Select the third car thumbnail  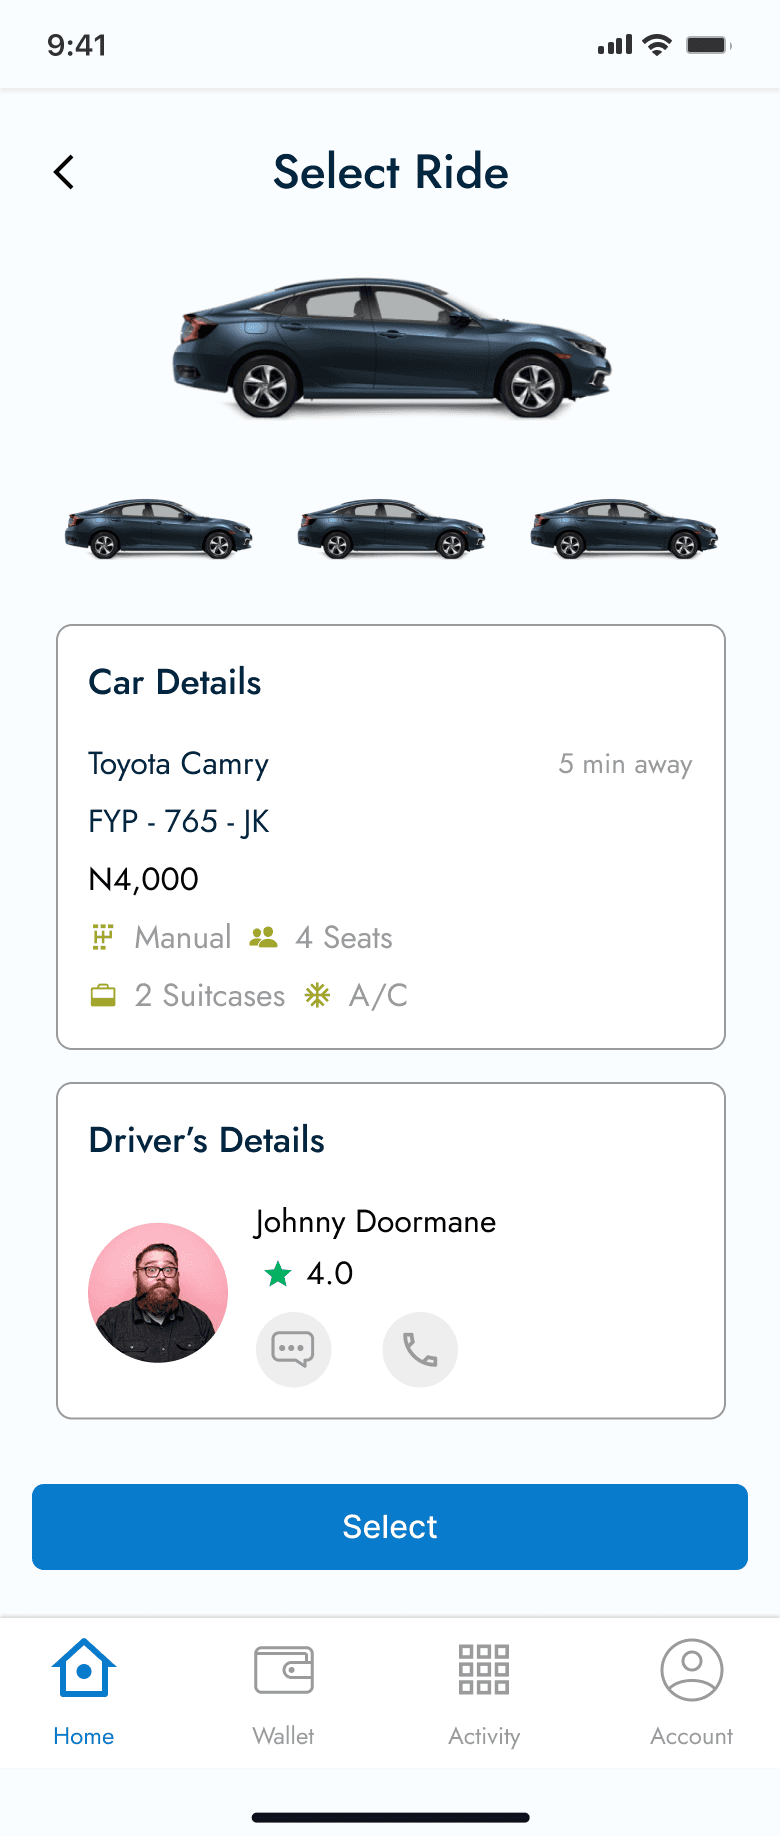[624, 529]
